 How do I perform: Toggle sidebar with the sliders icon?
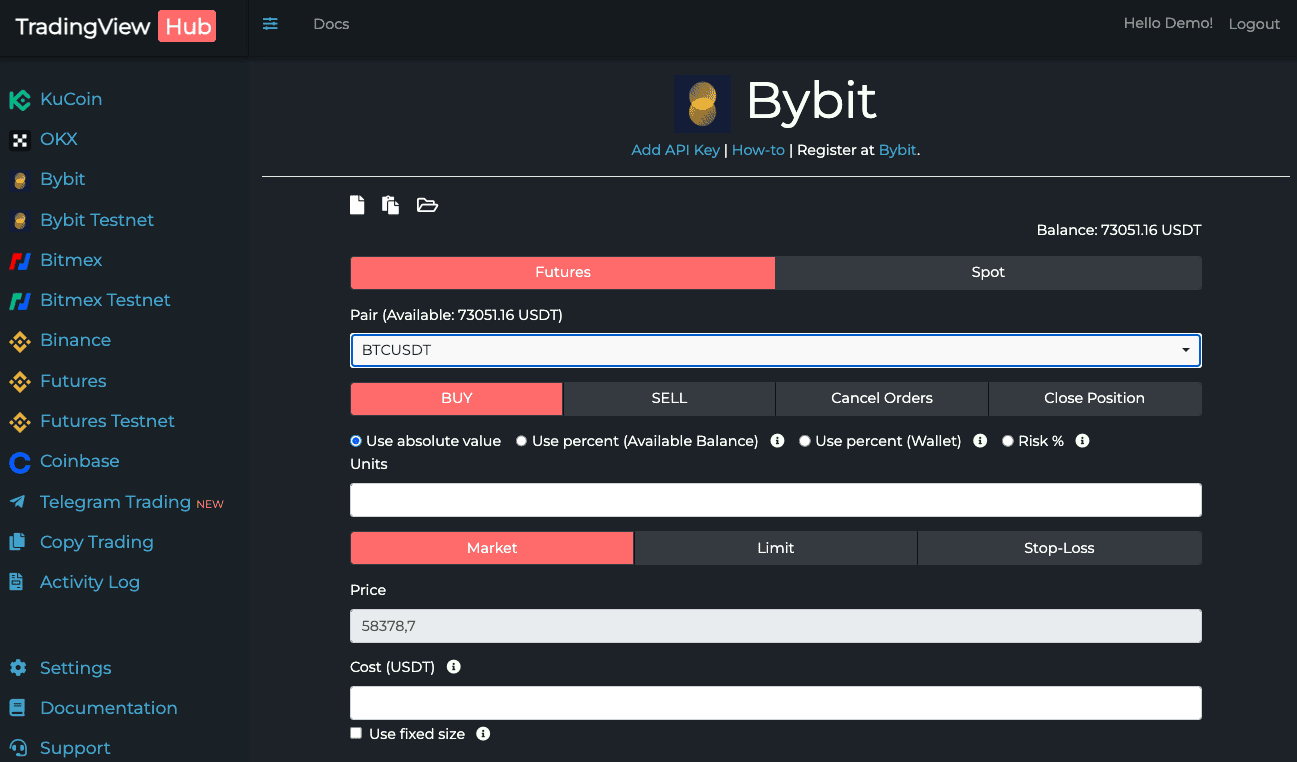point(270,24)
